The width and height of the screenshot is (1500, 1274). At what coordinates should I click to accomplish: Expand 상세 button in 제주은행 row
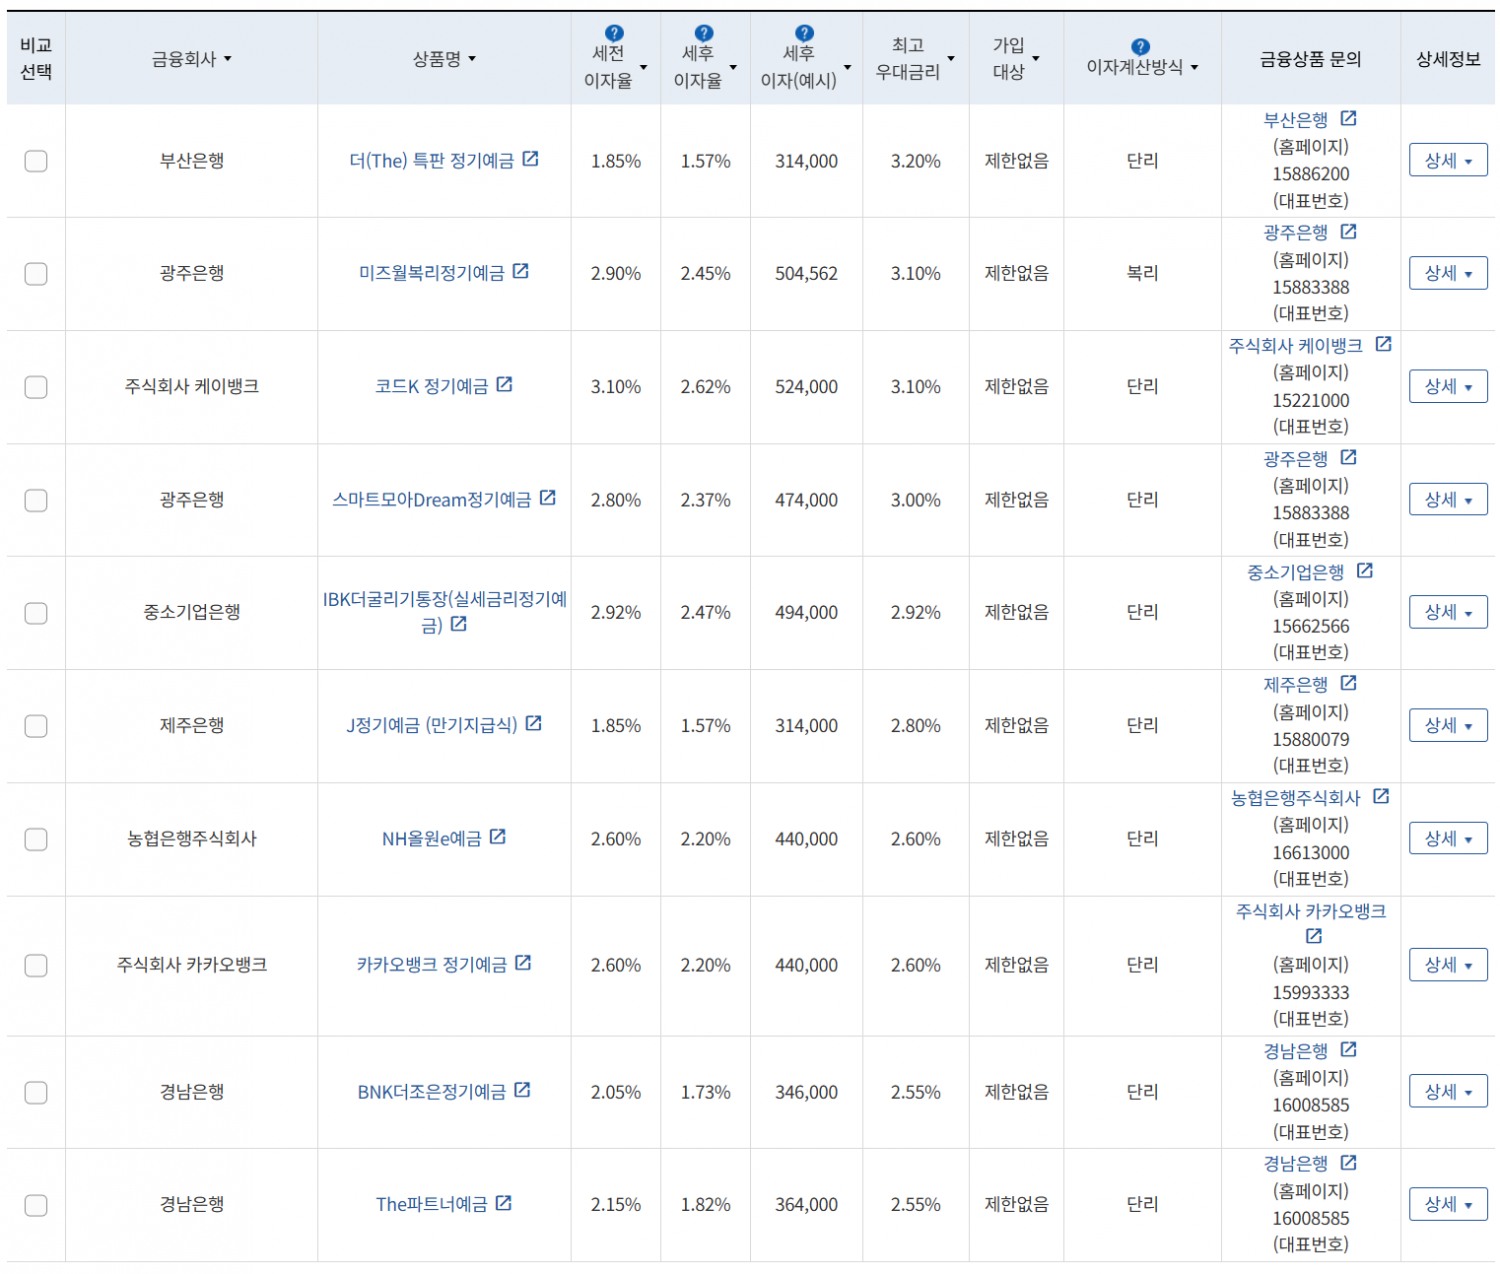[1448, 725]
